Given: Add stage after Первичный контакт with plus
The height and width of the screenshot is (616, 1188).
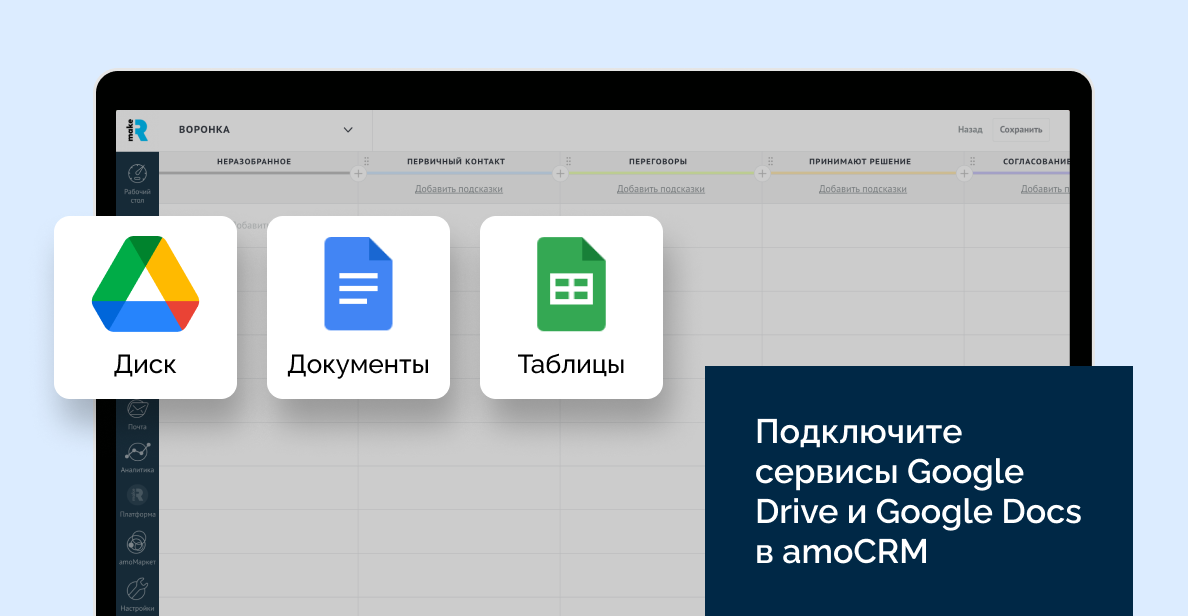Looking at the screenshot, I should coord(560,174).
